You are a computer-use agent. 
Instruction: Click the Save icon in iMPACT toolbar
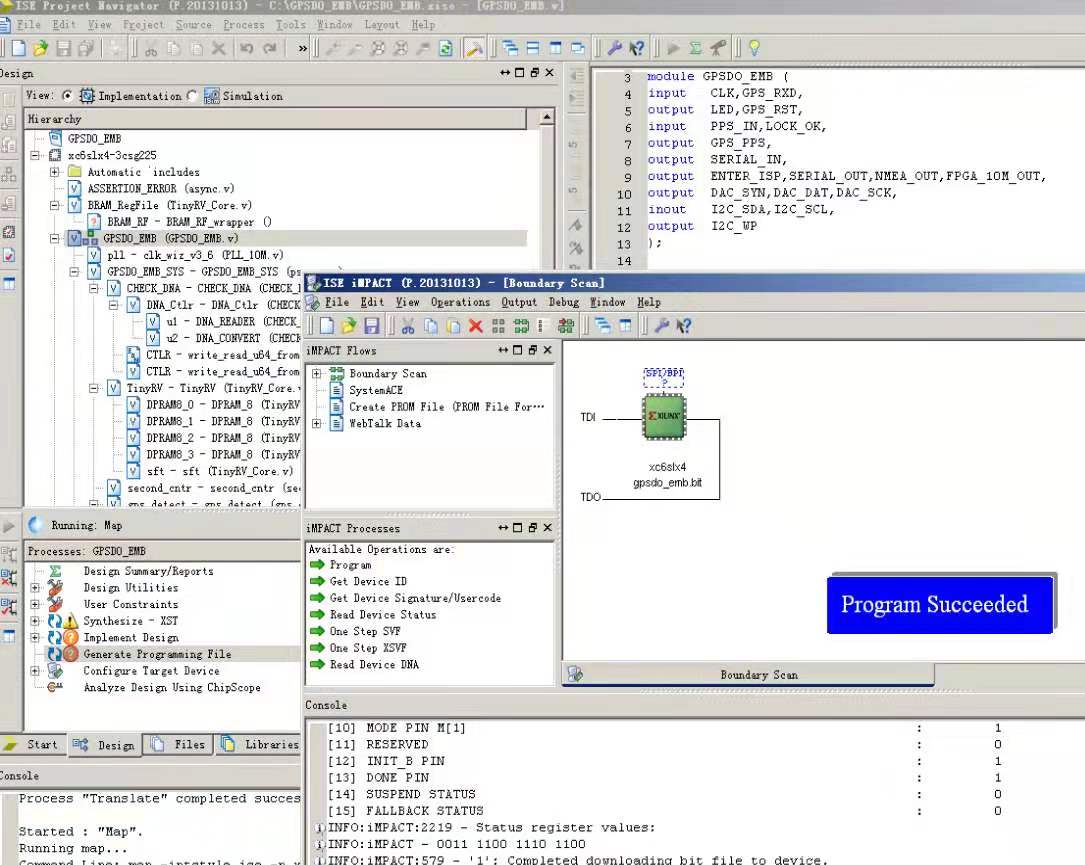click(x=371, y=326)
